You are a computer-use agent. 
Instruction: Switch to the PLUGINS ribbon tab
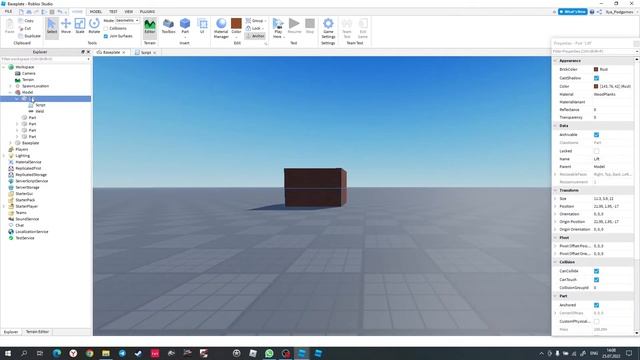tap(147, 11)
